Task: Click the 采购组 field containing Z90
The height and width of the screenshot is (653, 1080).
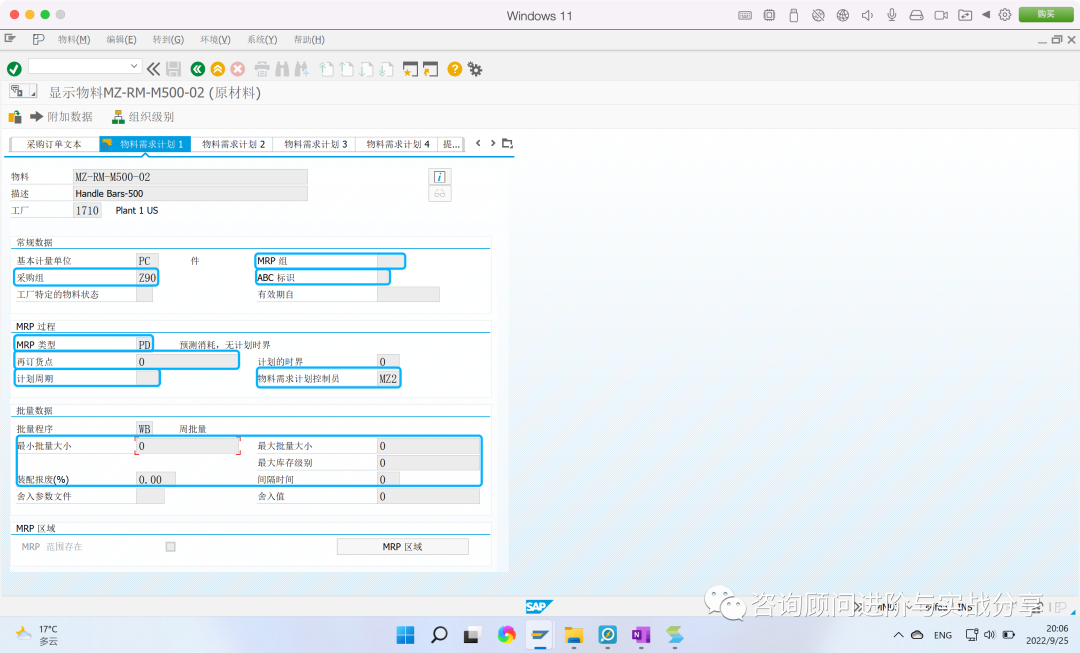Action: coord(145,277)
